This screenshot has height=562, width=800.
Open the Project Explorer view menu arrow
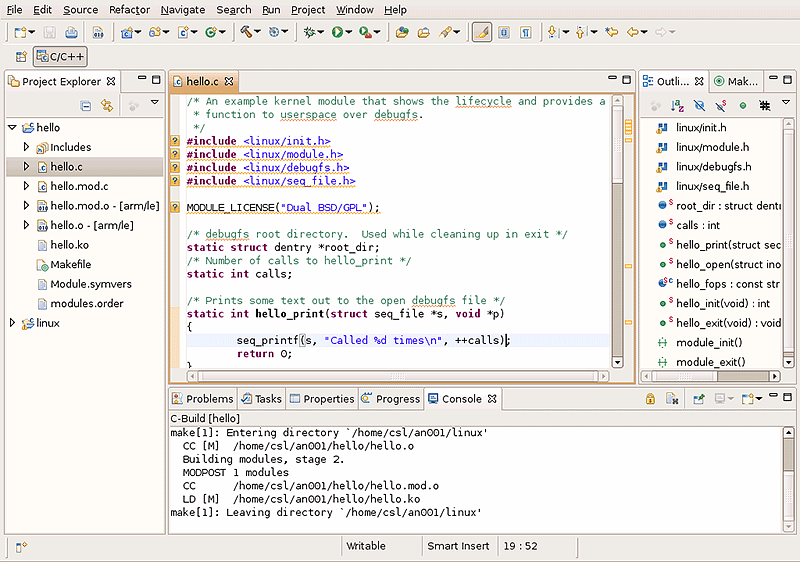pyautogui.click(x=155, y=103)
